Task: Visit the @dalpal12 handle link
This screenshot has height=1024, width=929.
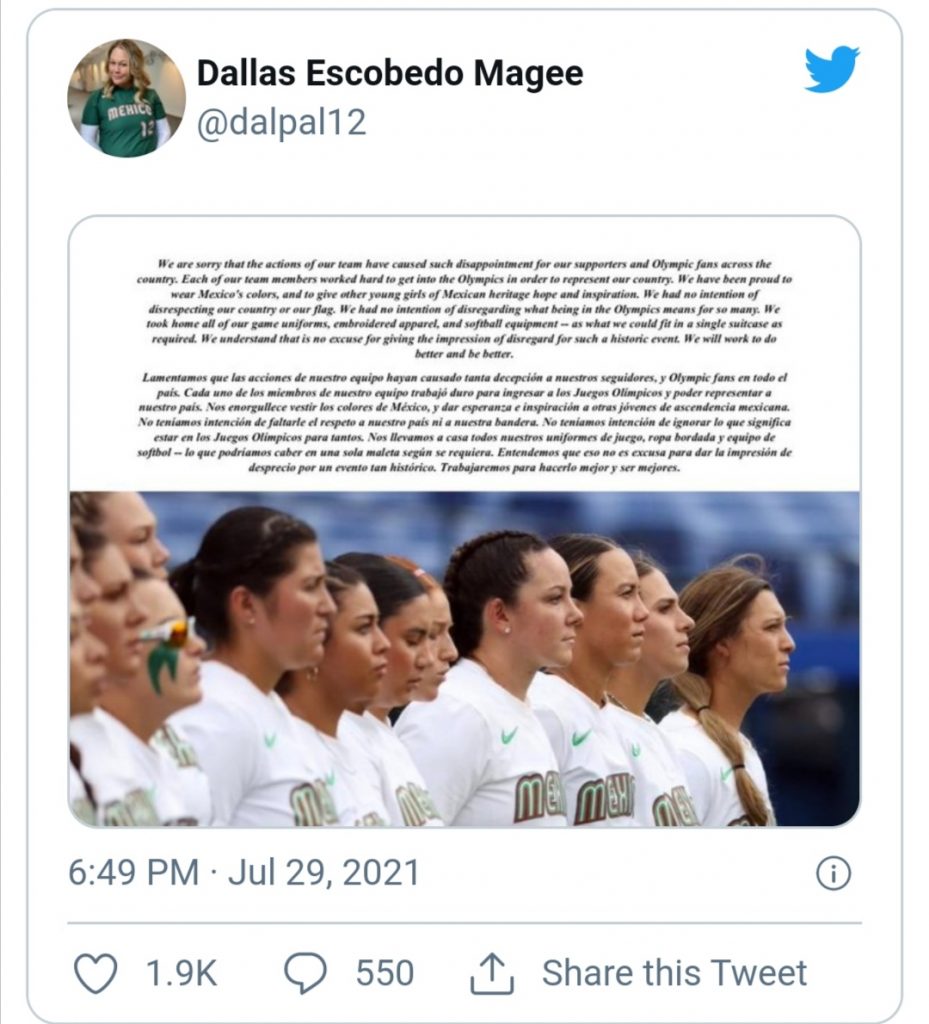Action: pyautogui.click(x=281, y=123)
